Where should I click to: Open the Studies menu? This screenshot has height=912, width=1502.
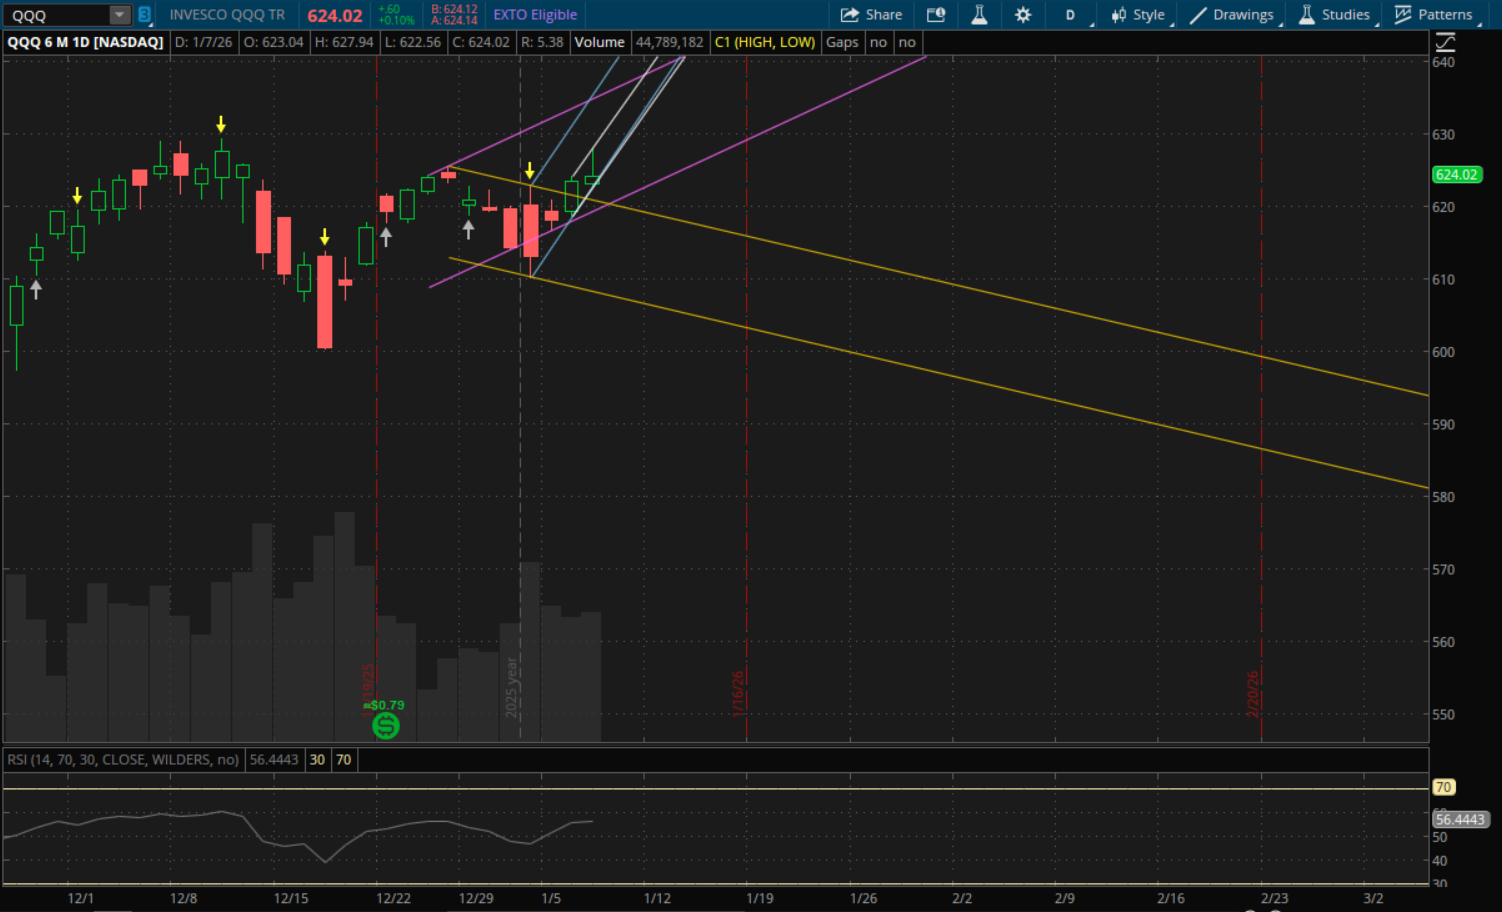click(1334, 15)
